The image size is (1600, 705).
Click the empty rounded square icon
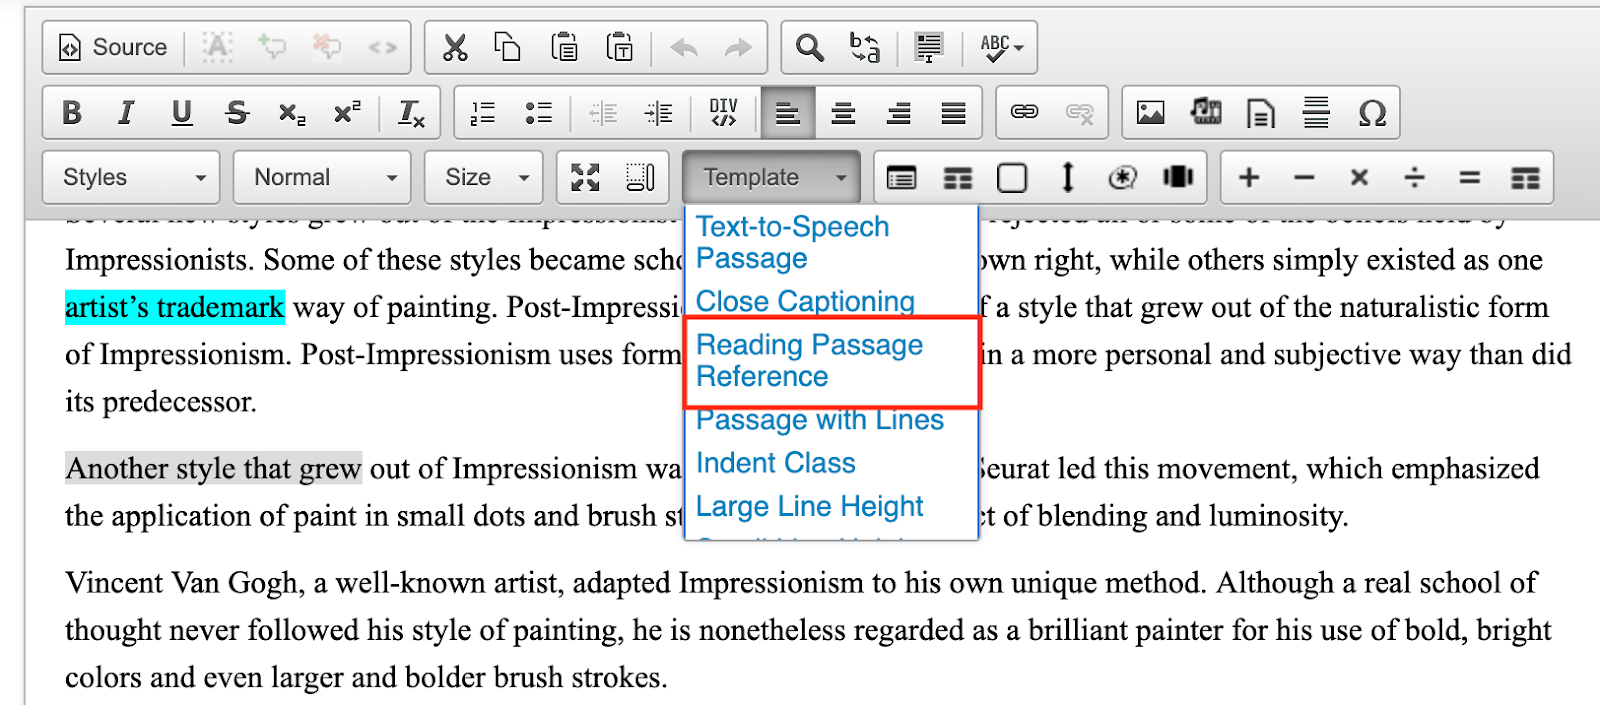click(1012, 177)
